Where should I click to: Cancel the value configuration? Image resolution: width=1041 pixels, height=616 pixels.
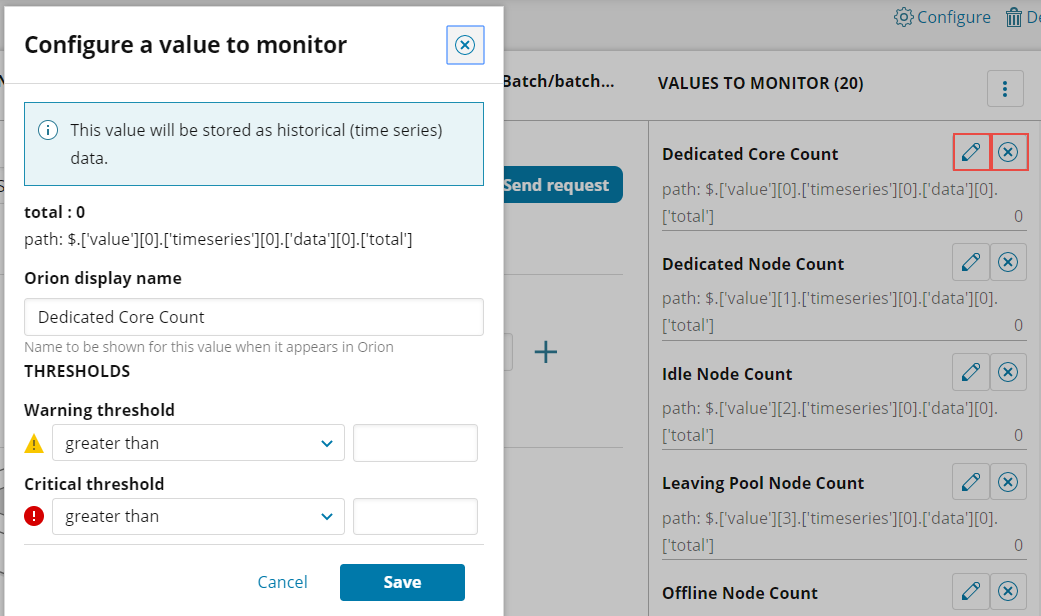(283, 582)
